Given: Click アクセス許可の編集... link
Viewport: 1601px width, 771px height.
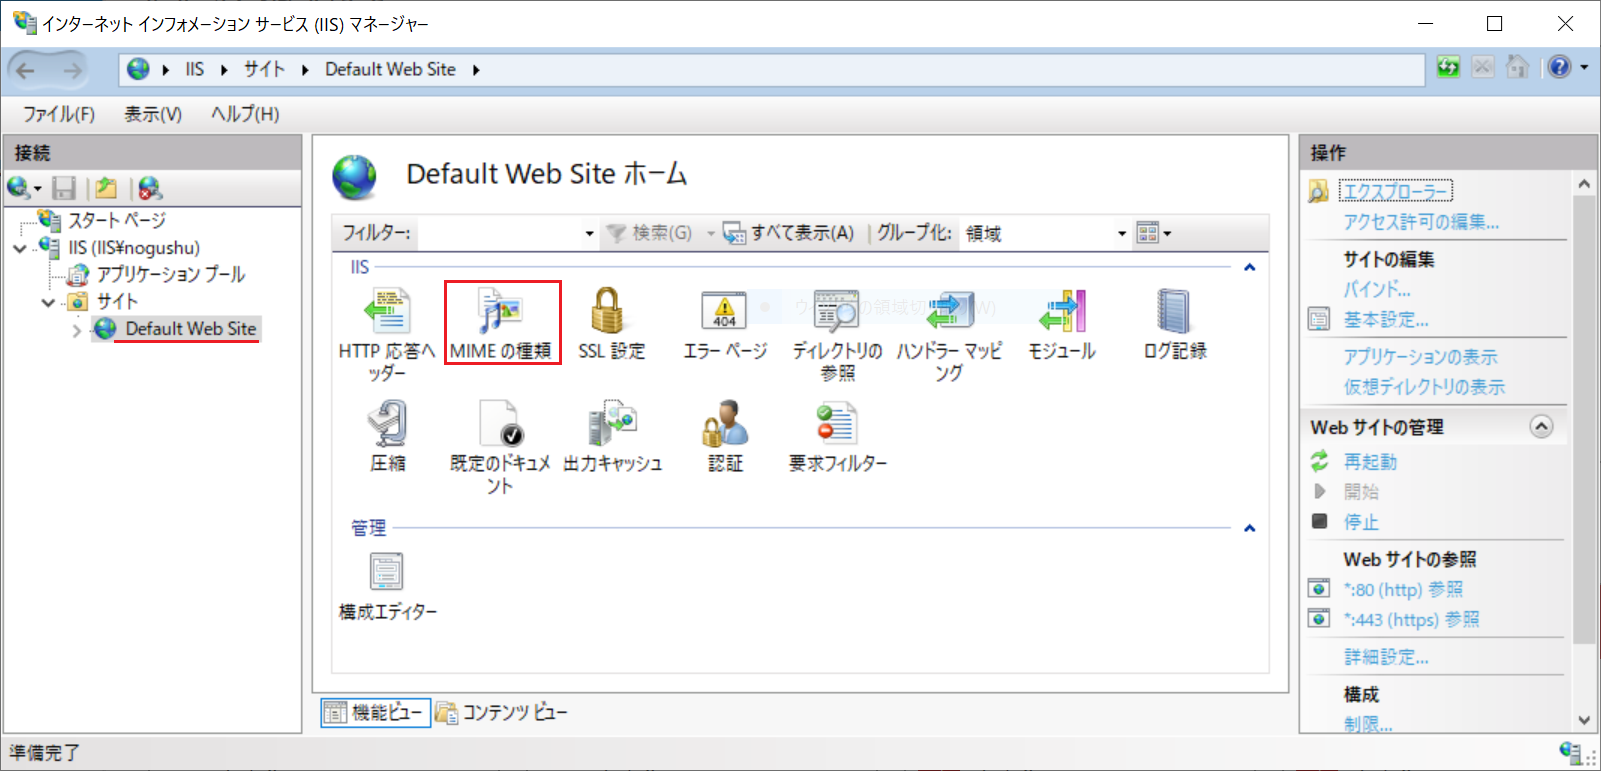Looking at the screenshot, I should [1421, 222].
